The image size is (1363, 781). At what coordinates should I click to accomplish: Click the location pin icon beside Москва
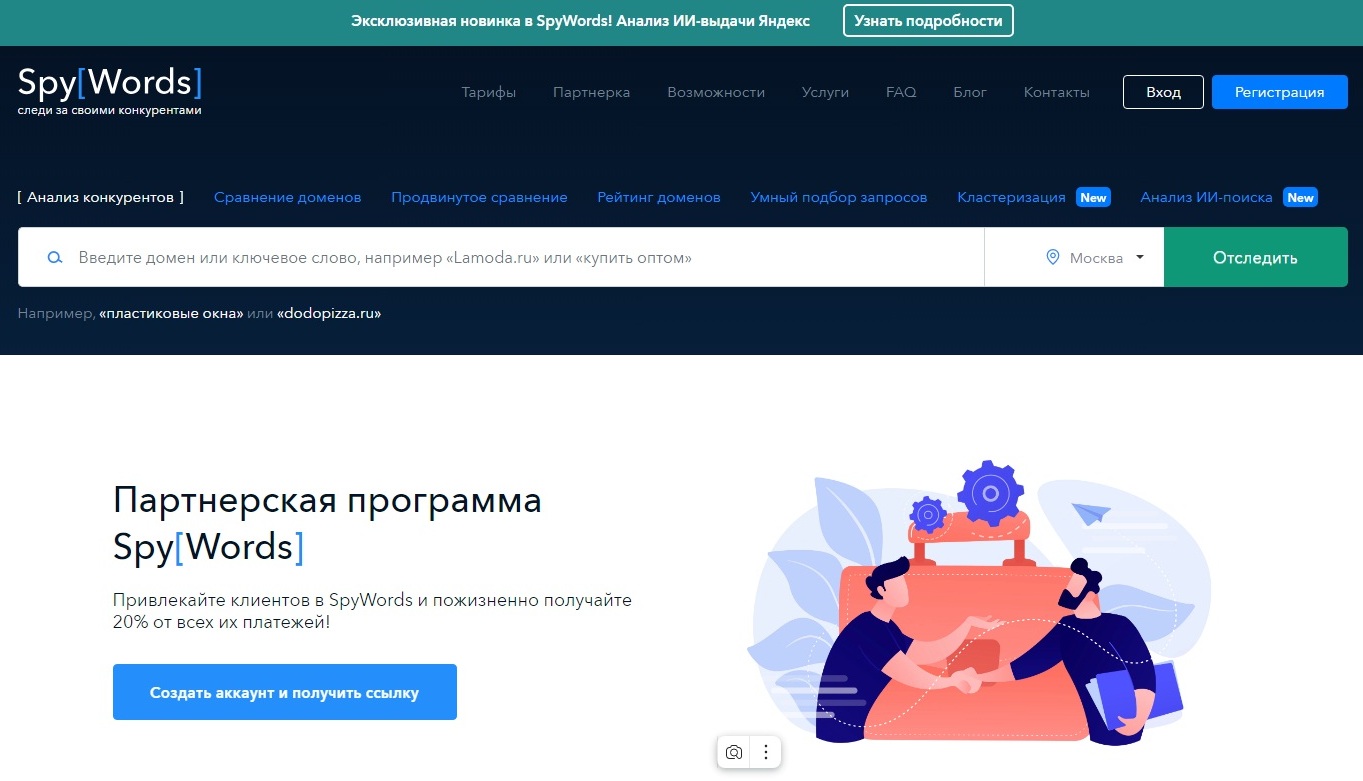click(1052, 257)
